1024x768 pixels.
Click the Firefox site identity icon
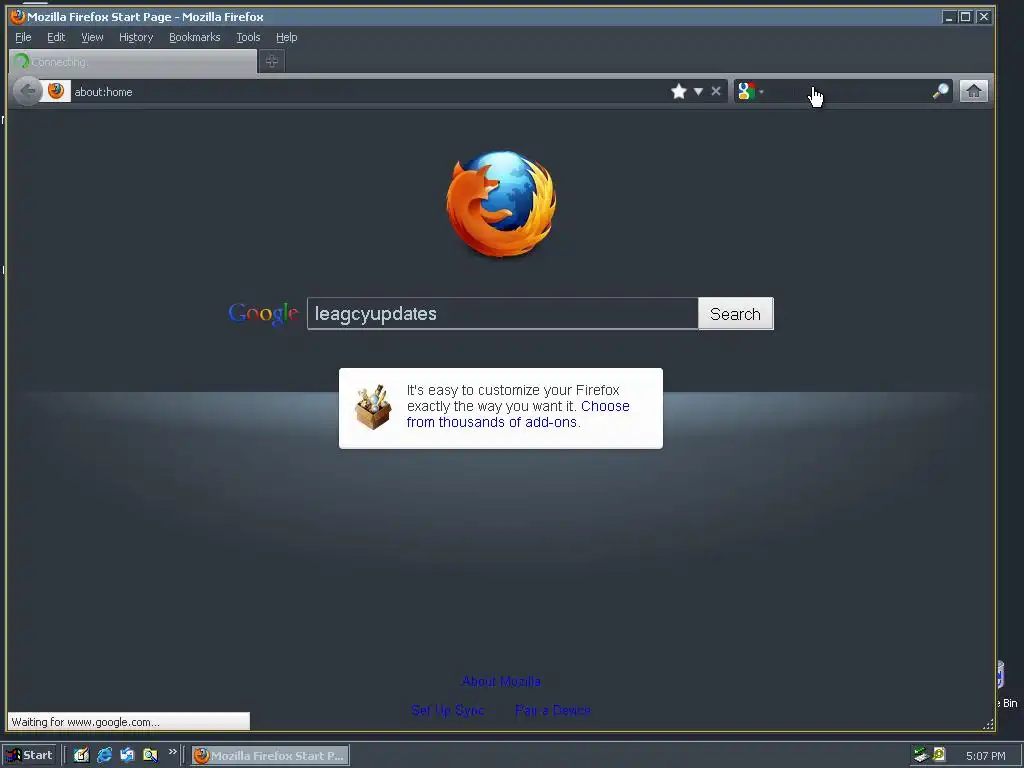tap(56, 91)
